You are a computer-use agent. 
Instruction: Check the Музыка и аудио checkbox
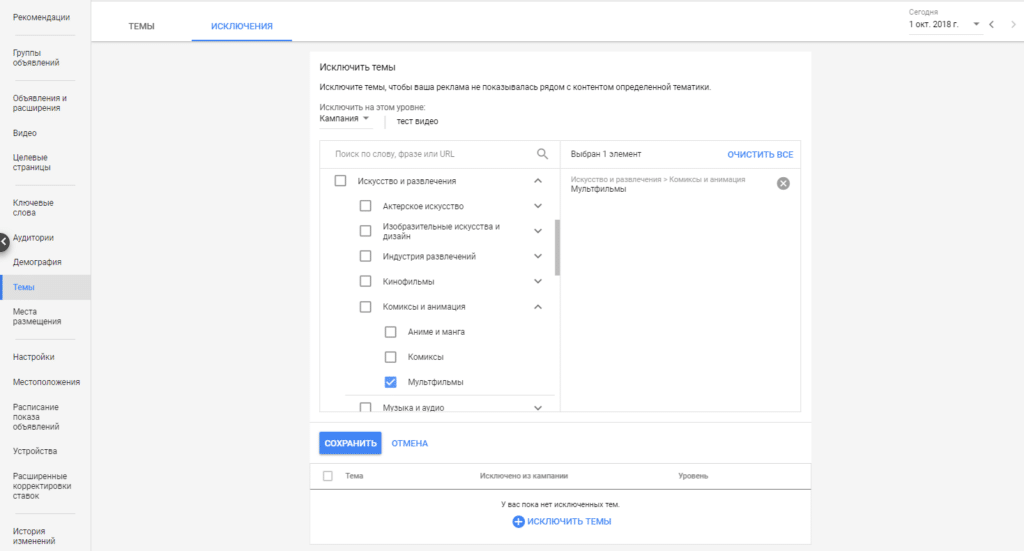point(365,407)
